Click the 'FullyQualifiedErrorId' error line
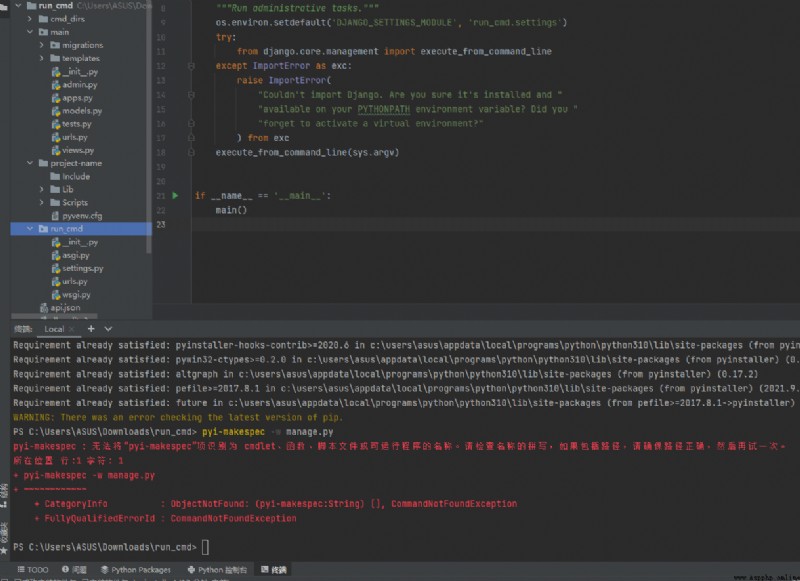Image resolution: width=800 pixels, height=581 pixels. pos(166,518)
